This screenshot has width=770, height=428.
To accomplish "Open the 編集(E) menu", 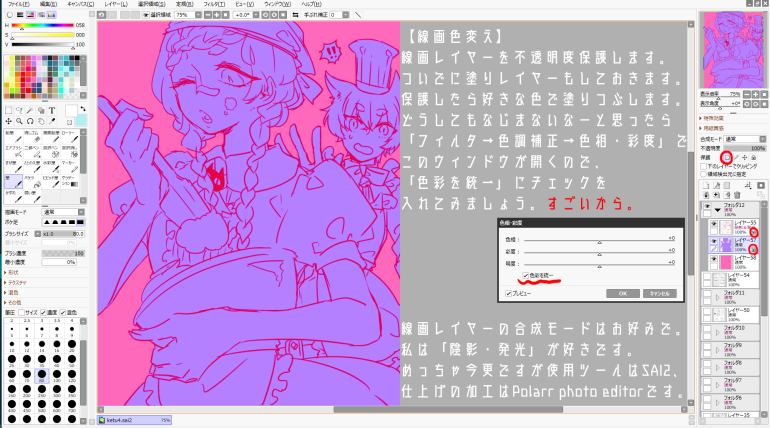I will tap(48, 4).
